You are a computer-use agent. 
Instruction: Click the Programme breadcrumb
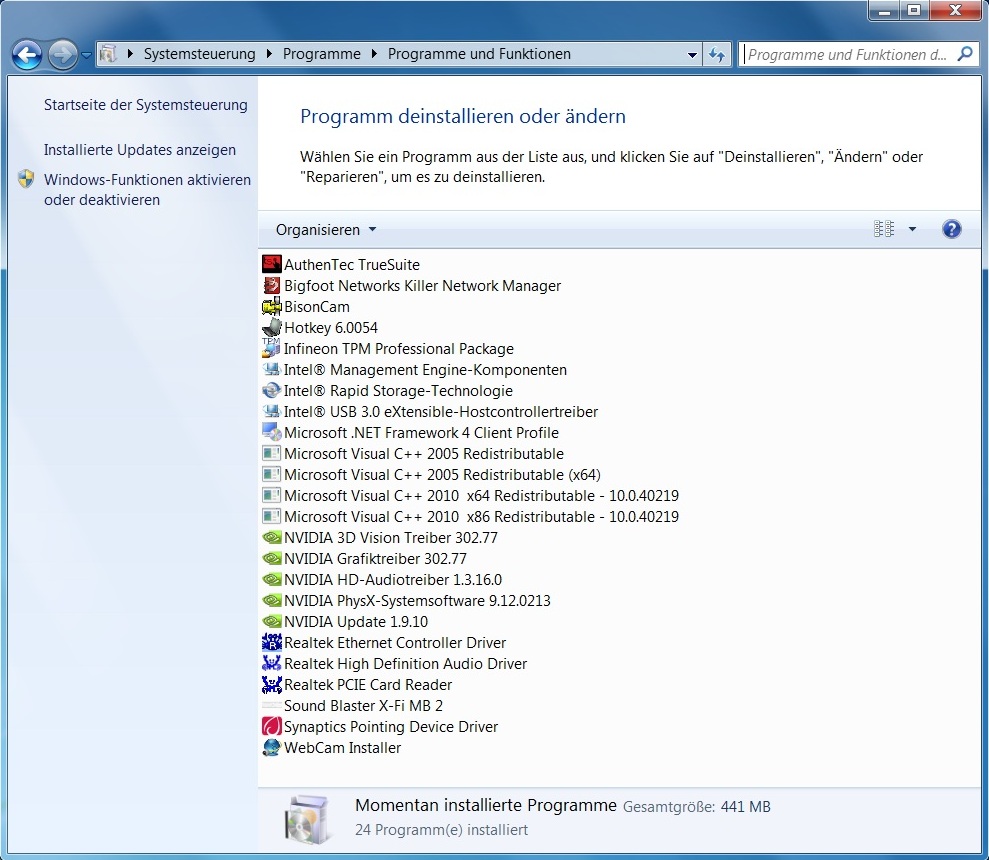(322, 54)
